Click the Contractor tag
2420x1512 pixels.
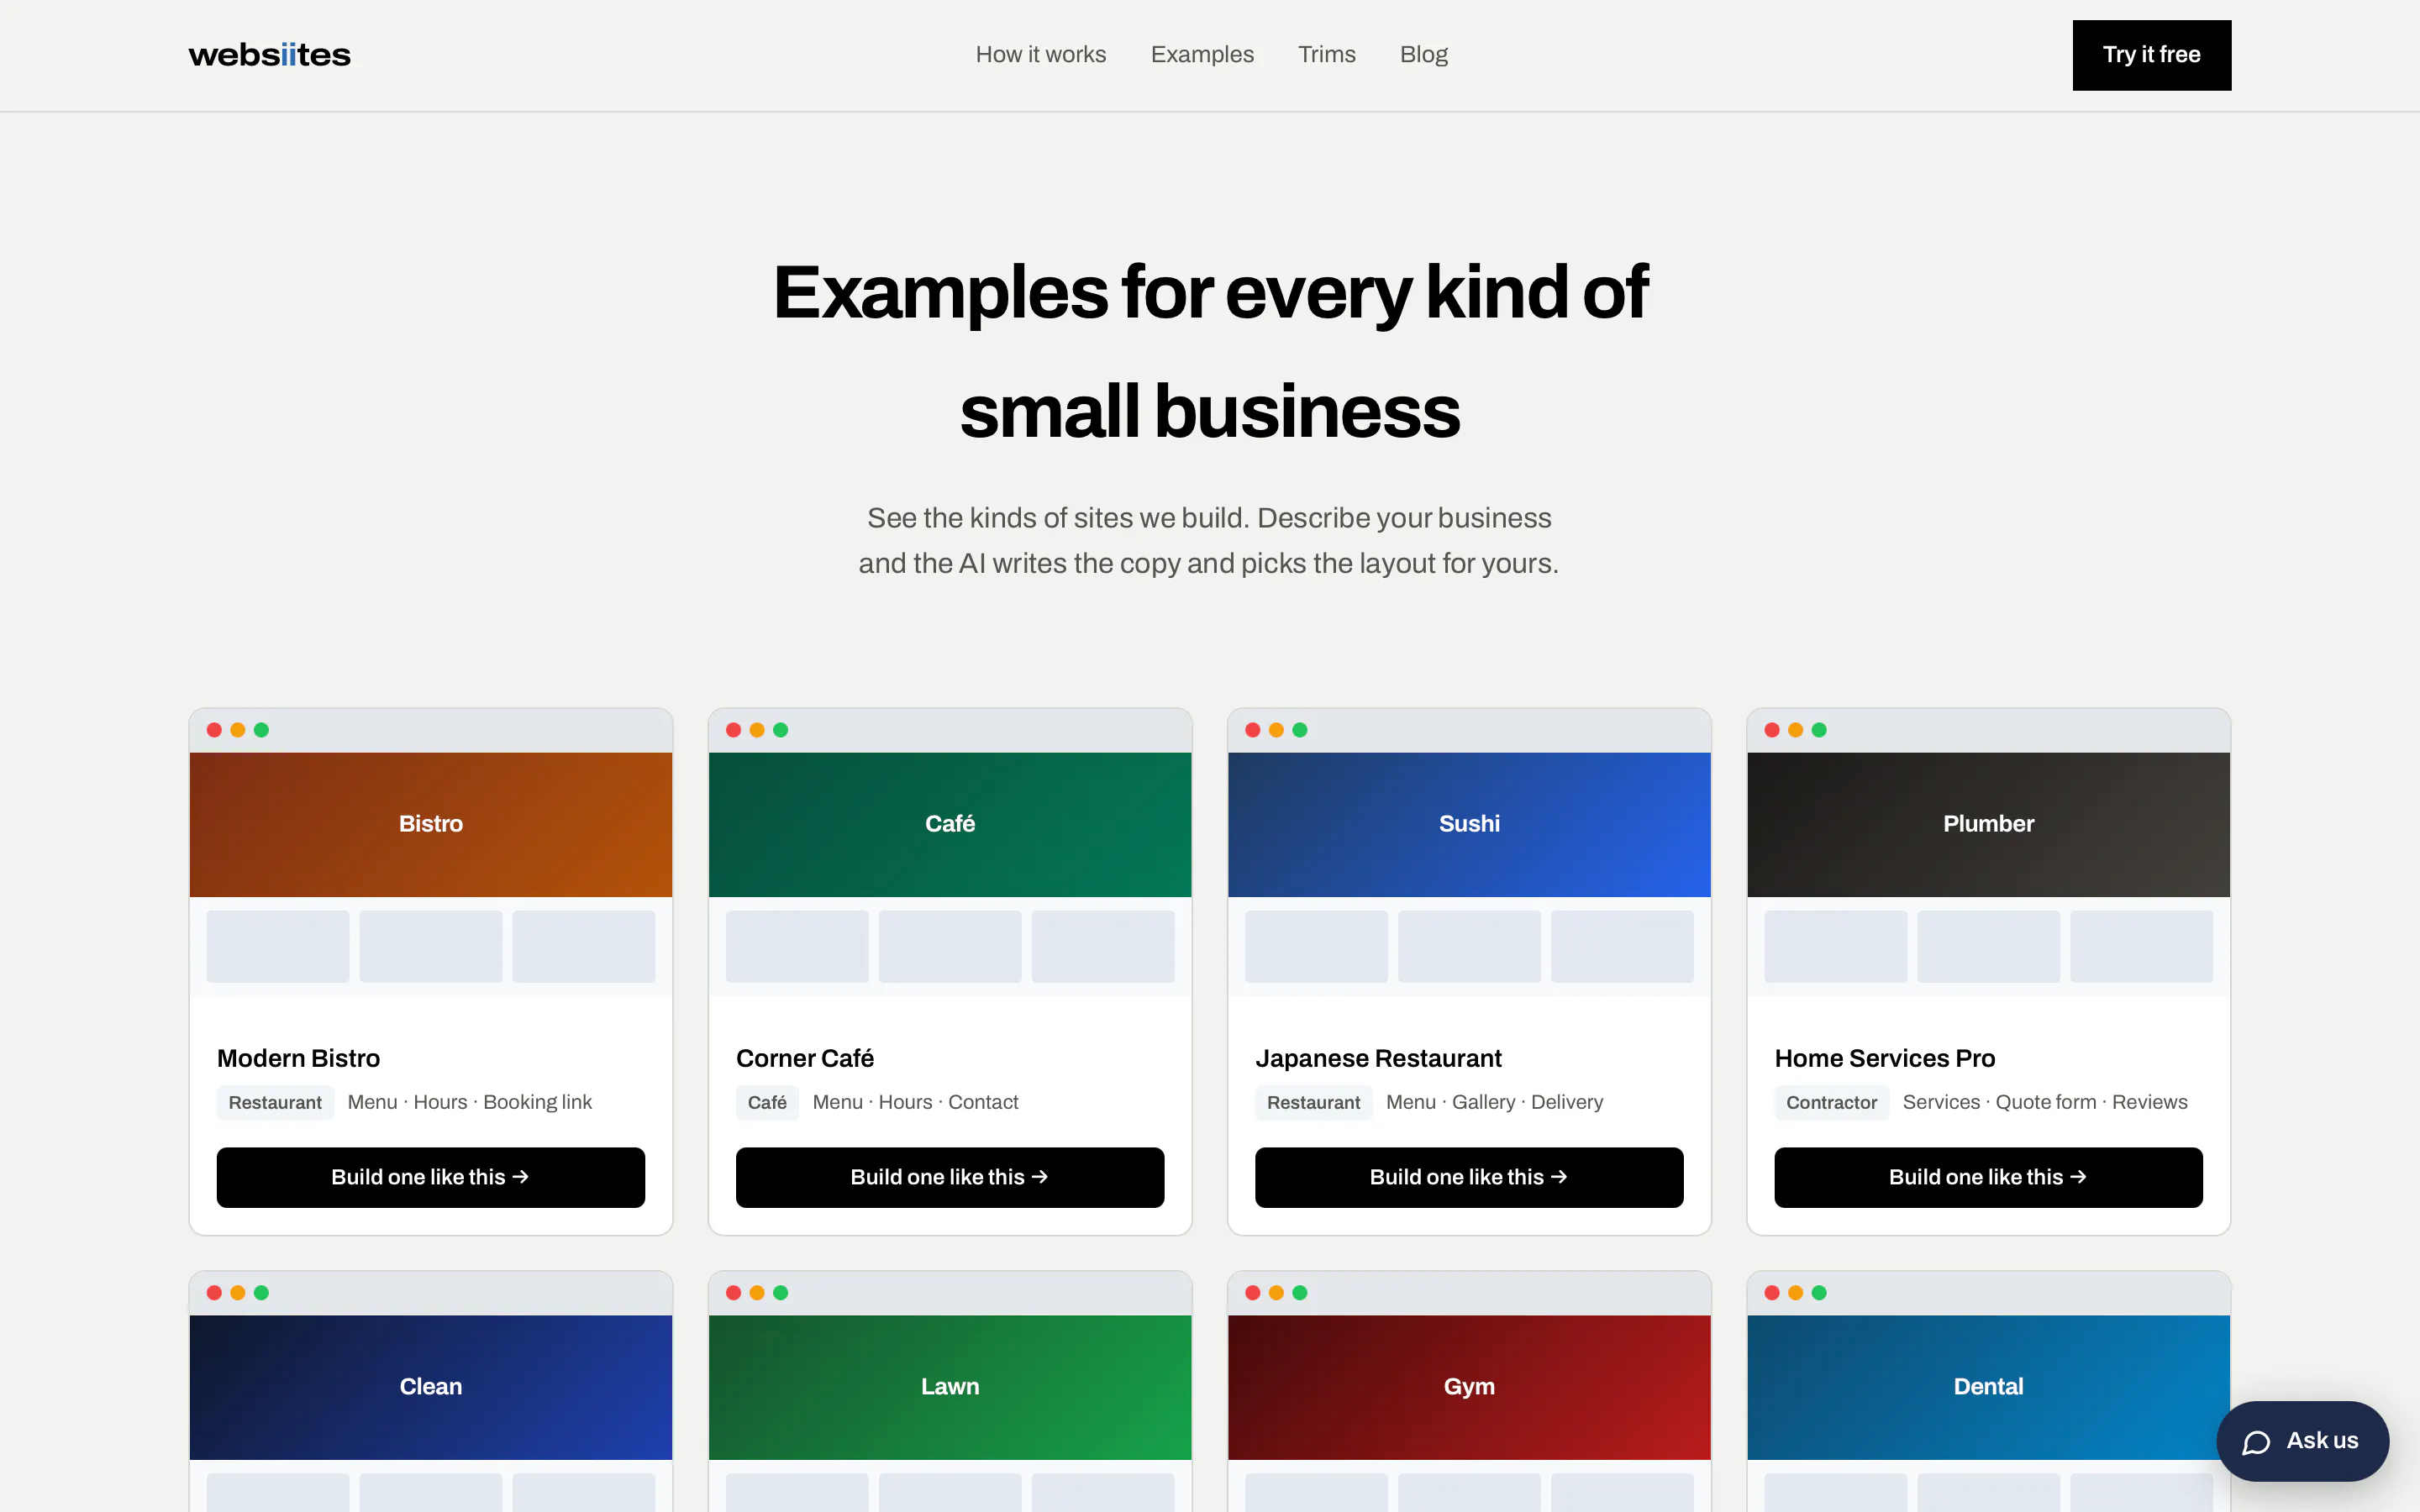click(1831, 1102)
